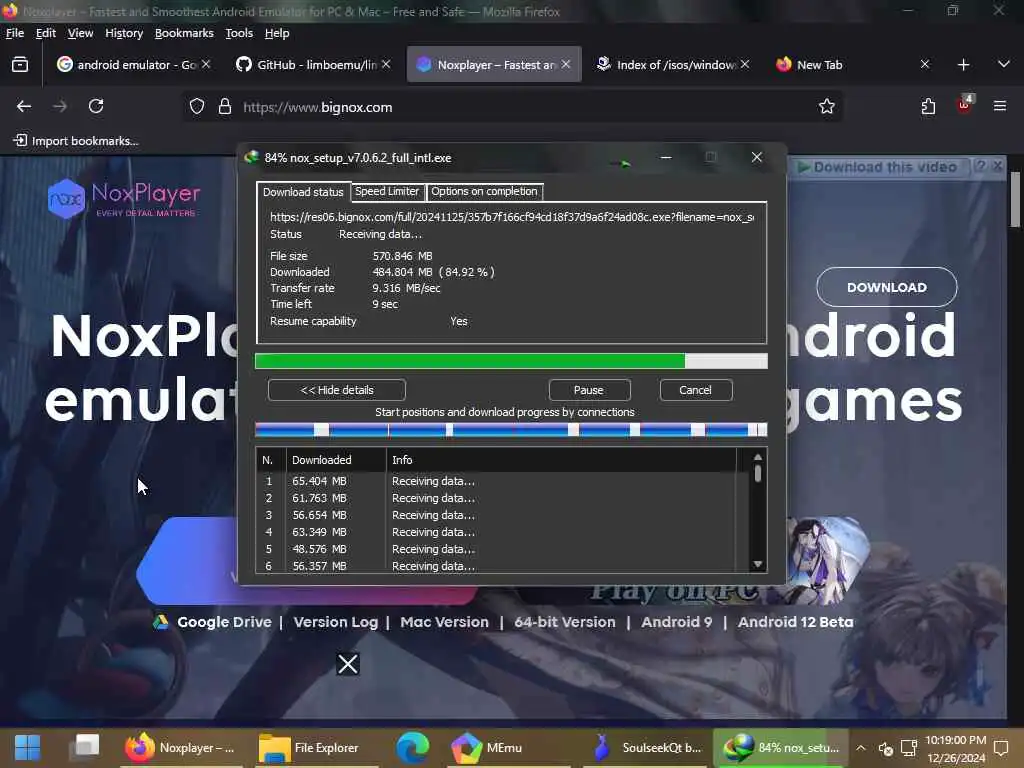
Task: Open the View menu
Action: coord(80,33)
